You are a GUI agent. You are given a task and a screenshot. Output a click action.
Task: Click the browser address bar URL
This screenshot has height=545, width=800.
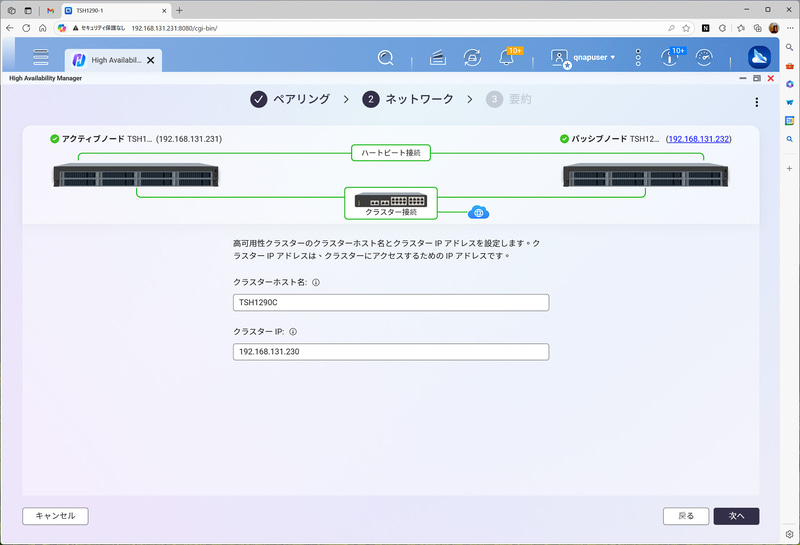tap(174, 28)
